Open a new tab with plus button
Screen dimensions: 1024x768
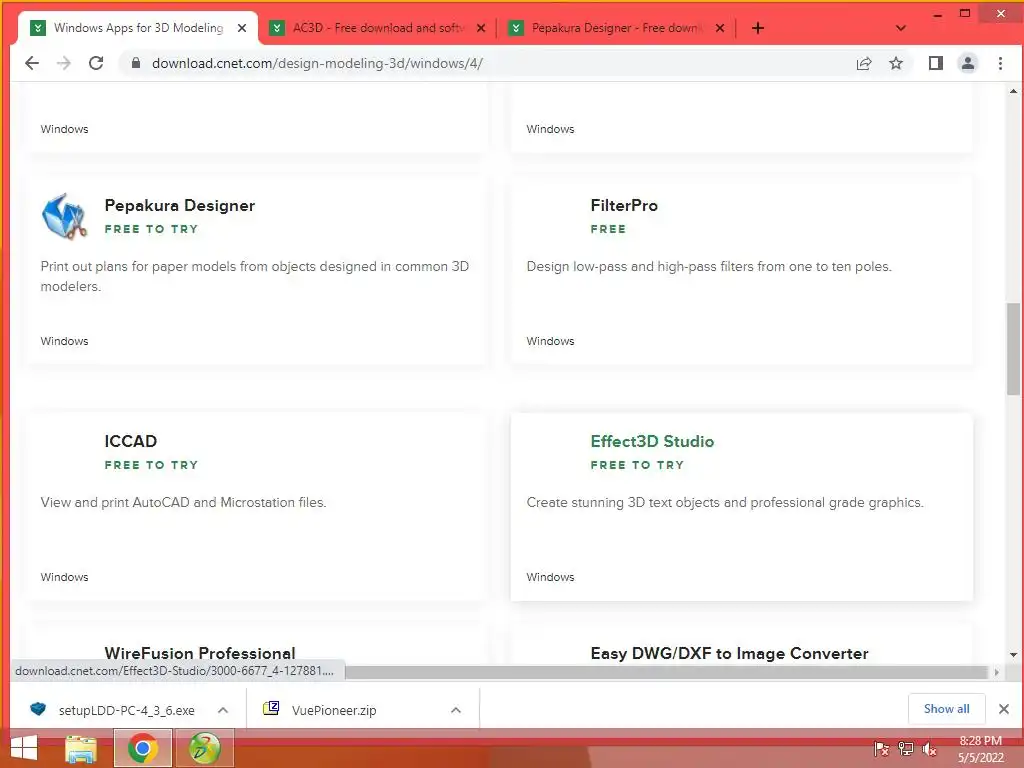pyautogui.click(x=758, y=28)
